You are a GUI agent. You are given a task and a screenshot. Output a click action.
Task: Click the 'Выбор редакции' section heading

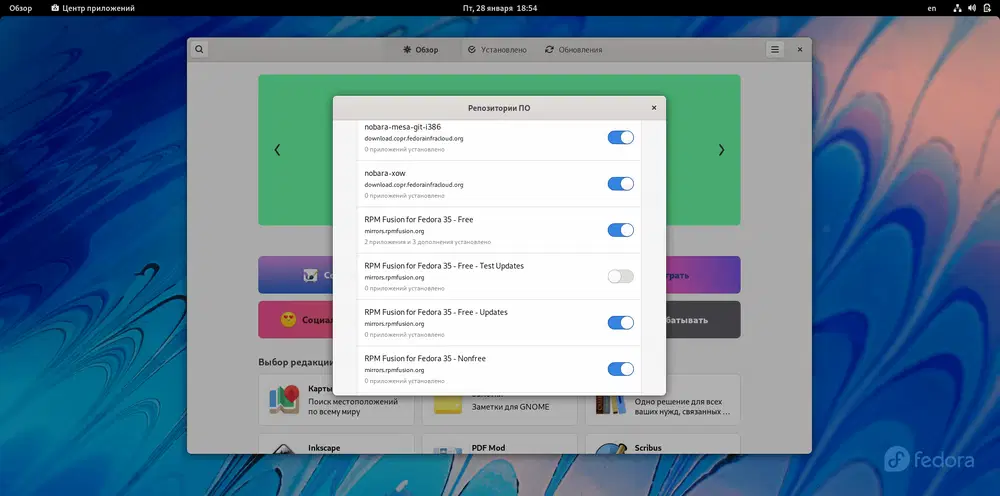[x=295, y=362]
